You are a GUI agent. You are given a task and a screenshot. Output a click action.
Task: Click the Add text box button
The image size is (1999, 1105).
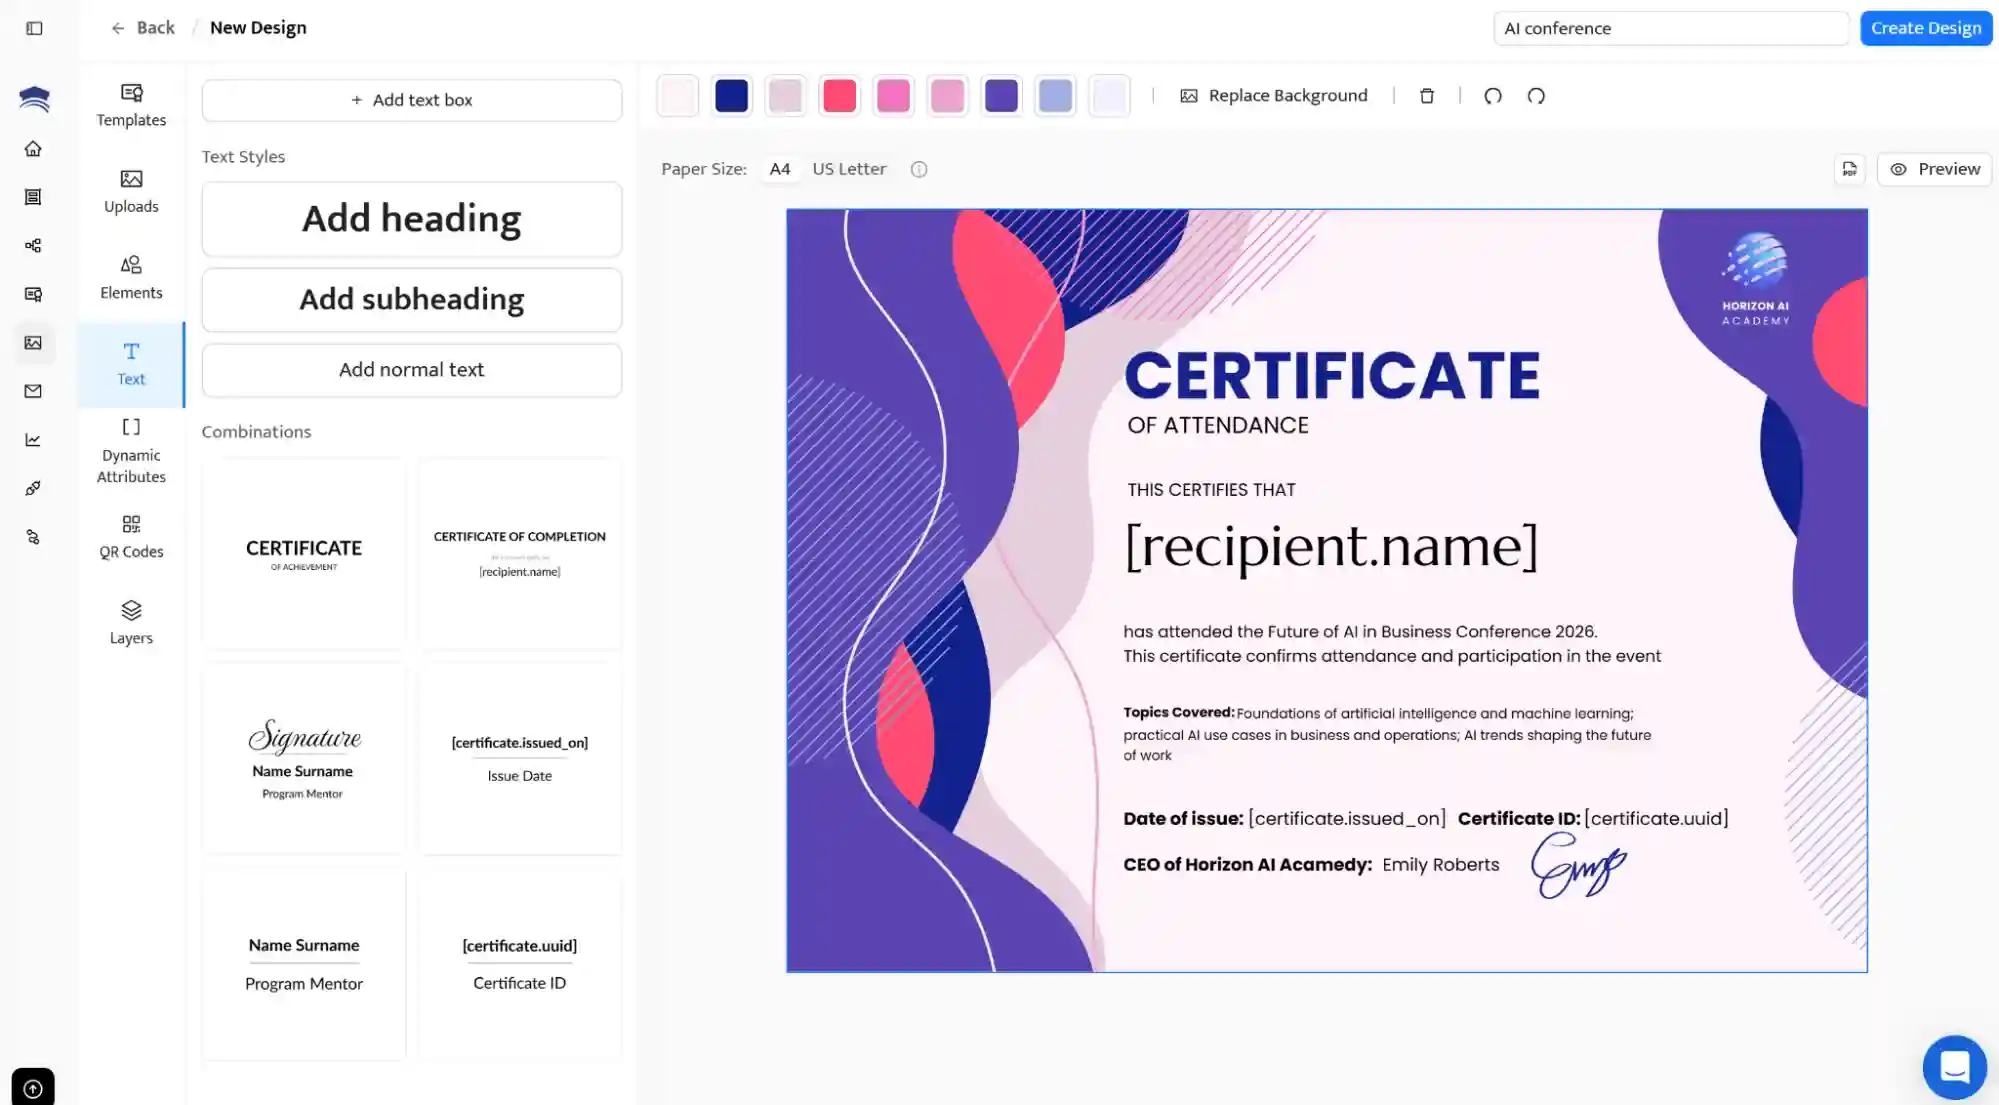point(411,100)
